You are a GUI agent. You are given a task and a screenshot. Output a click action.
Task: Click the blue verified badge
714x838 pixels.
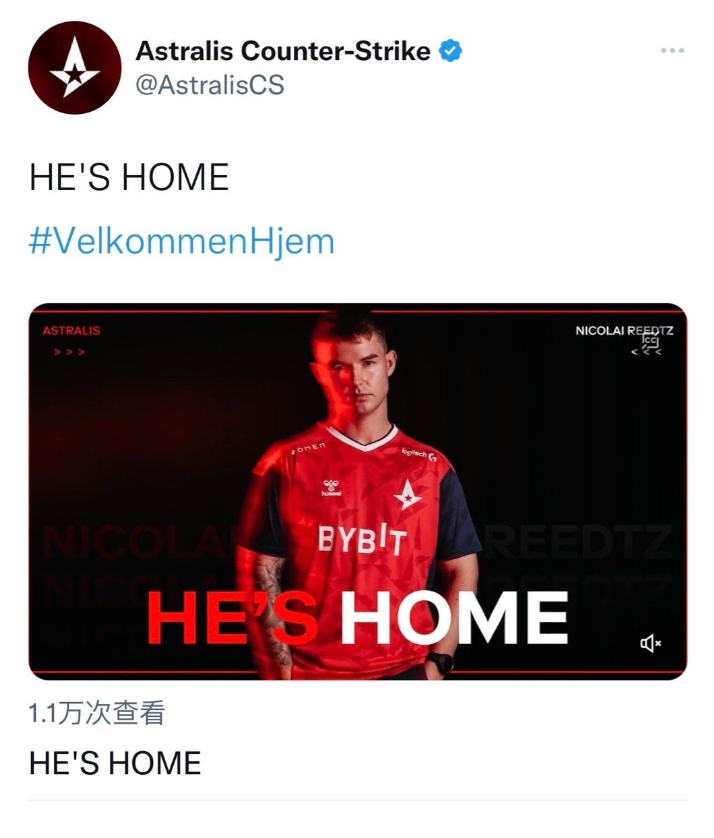(451, 51)
